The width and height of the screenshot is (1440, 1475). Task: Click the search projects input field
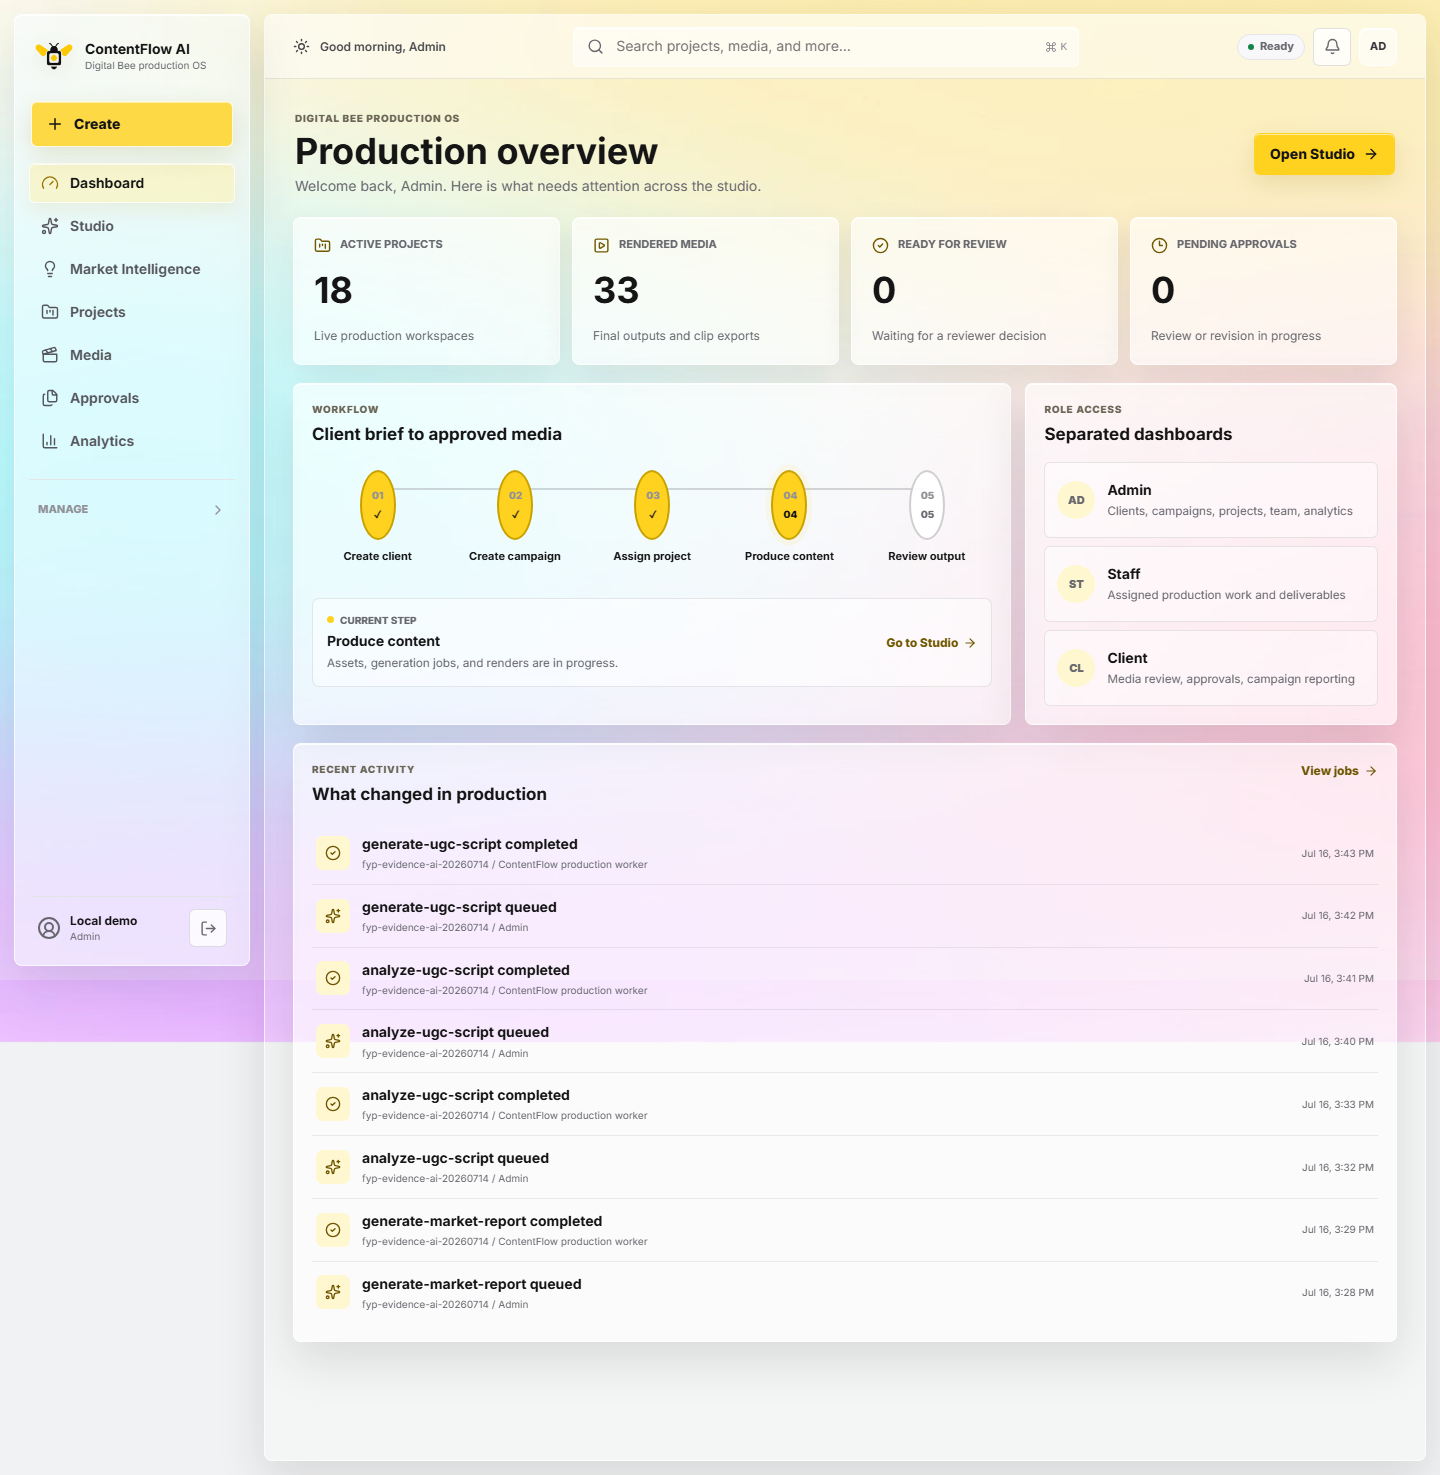click(x=826, y=46)
